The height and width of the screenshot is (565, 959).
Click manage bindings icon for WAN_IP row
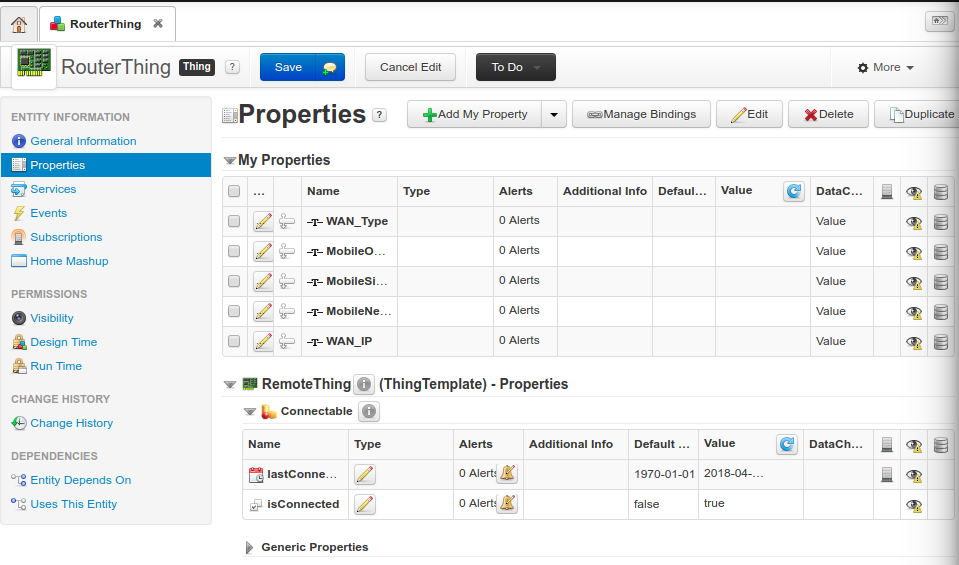[x=287, y=341]
